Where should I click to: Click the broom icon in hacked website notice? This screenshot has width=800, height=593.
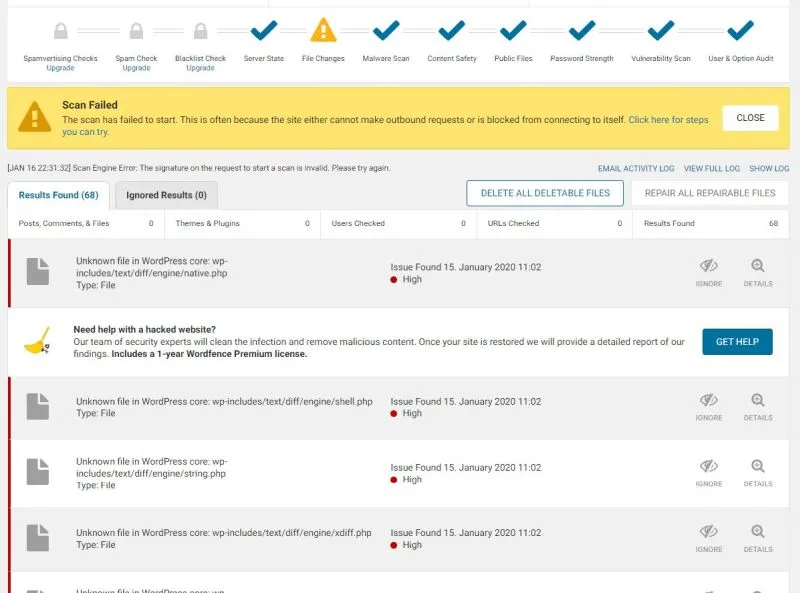(x=38, y=341)
